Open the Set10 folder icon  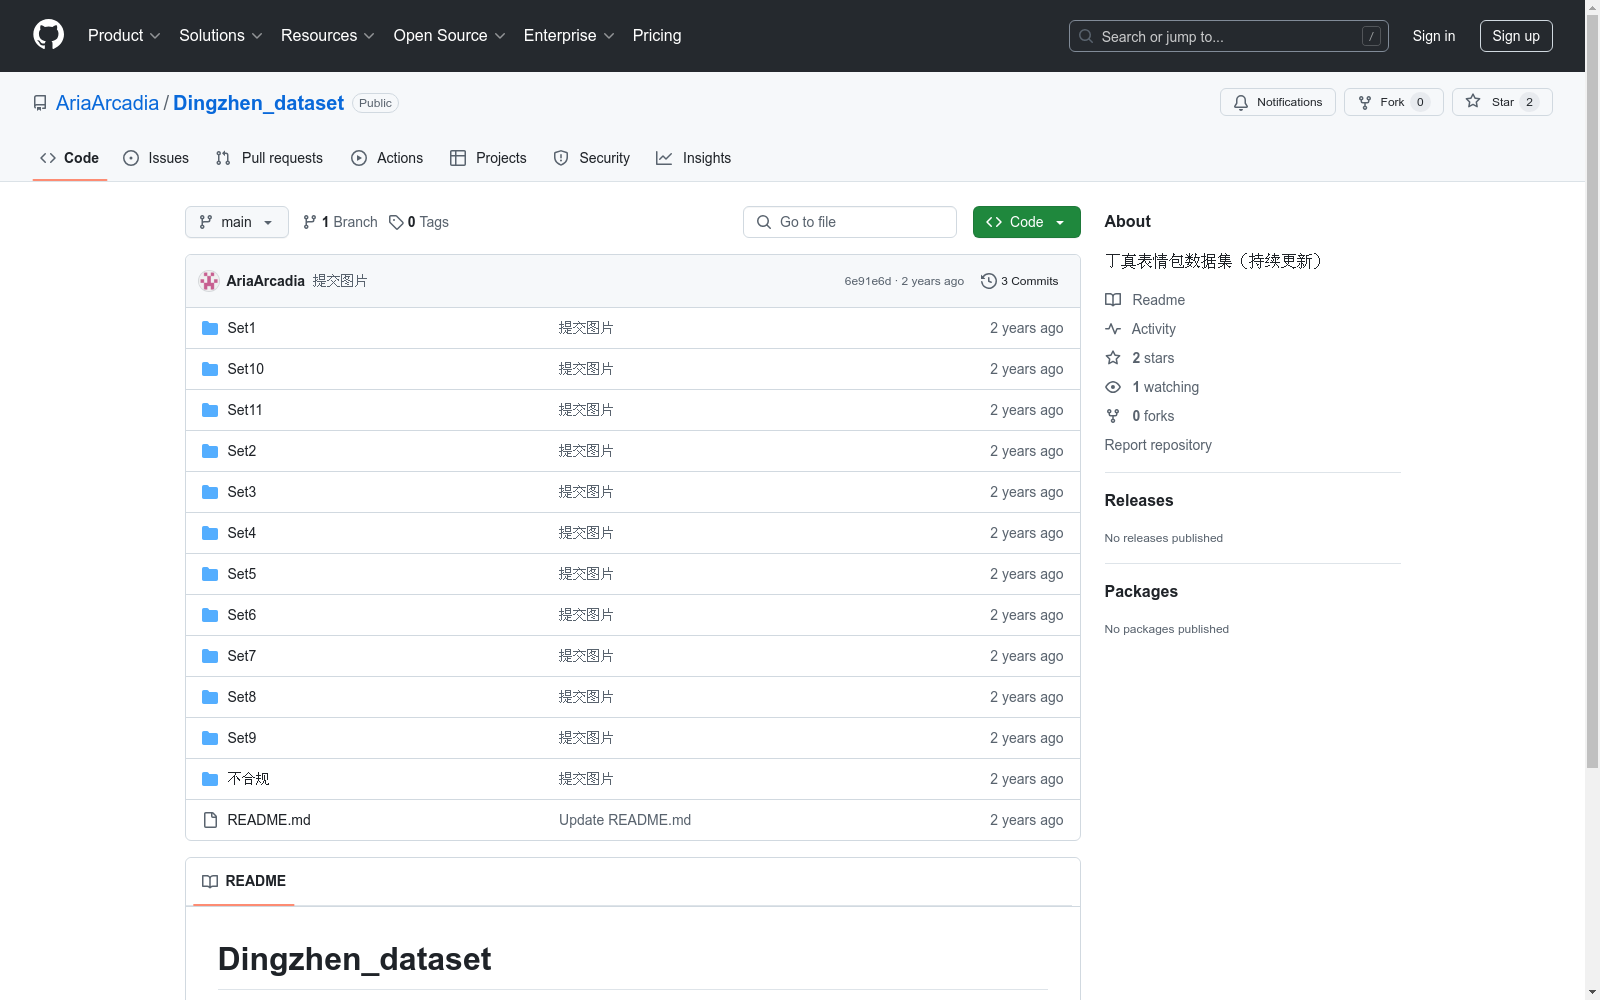click(x=210, y=369)
